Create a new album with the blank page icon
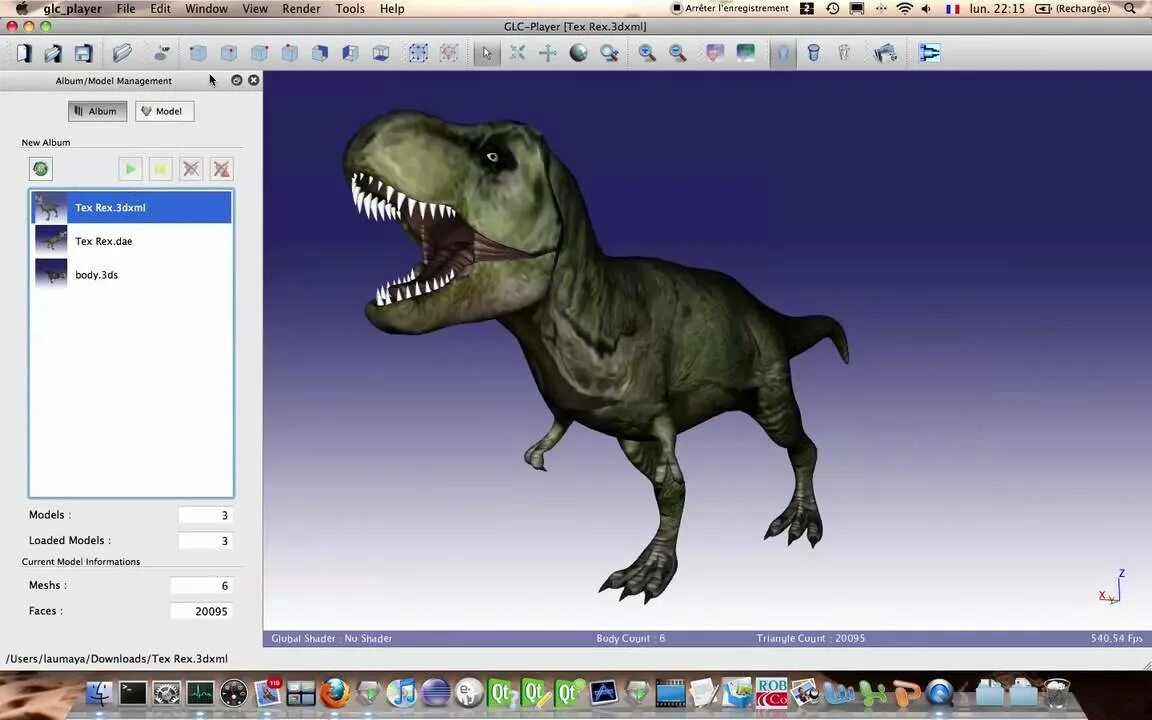The image size is (1152, 720). [24, 53]
